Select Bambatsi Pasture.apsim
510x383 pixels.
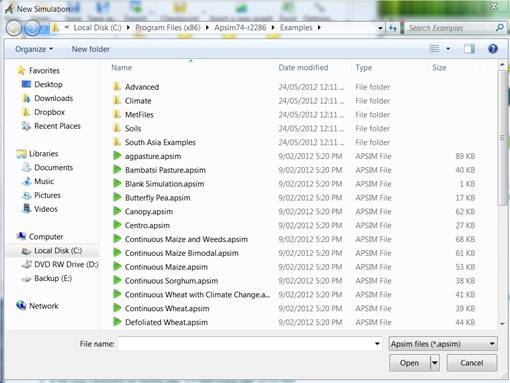pyautogui.click(x=165, y=170)
